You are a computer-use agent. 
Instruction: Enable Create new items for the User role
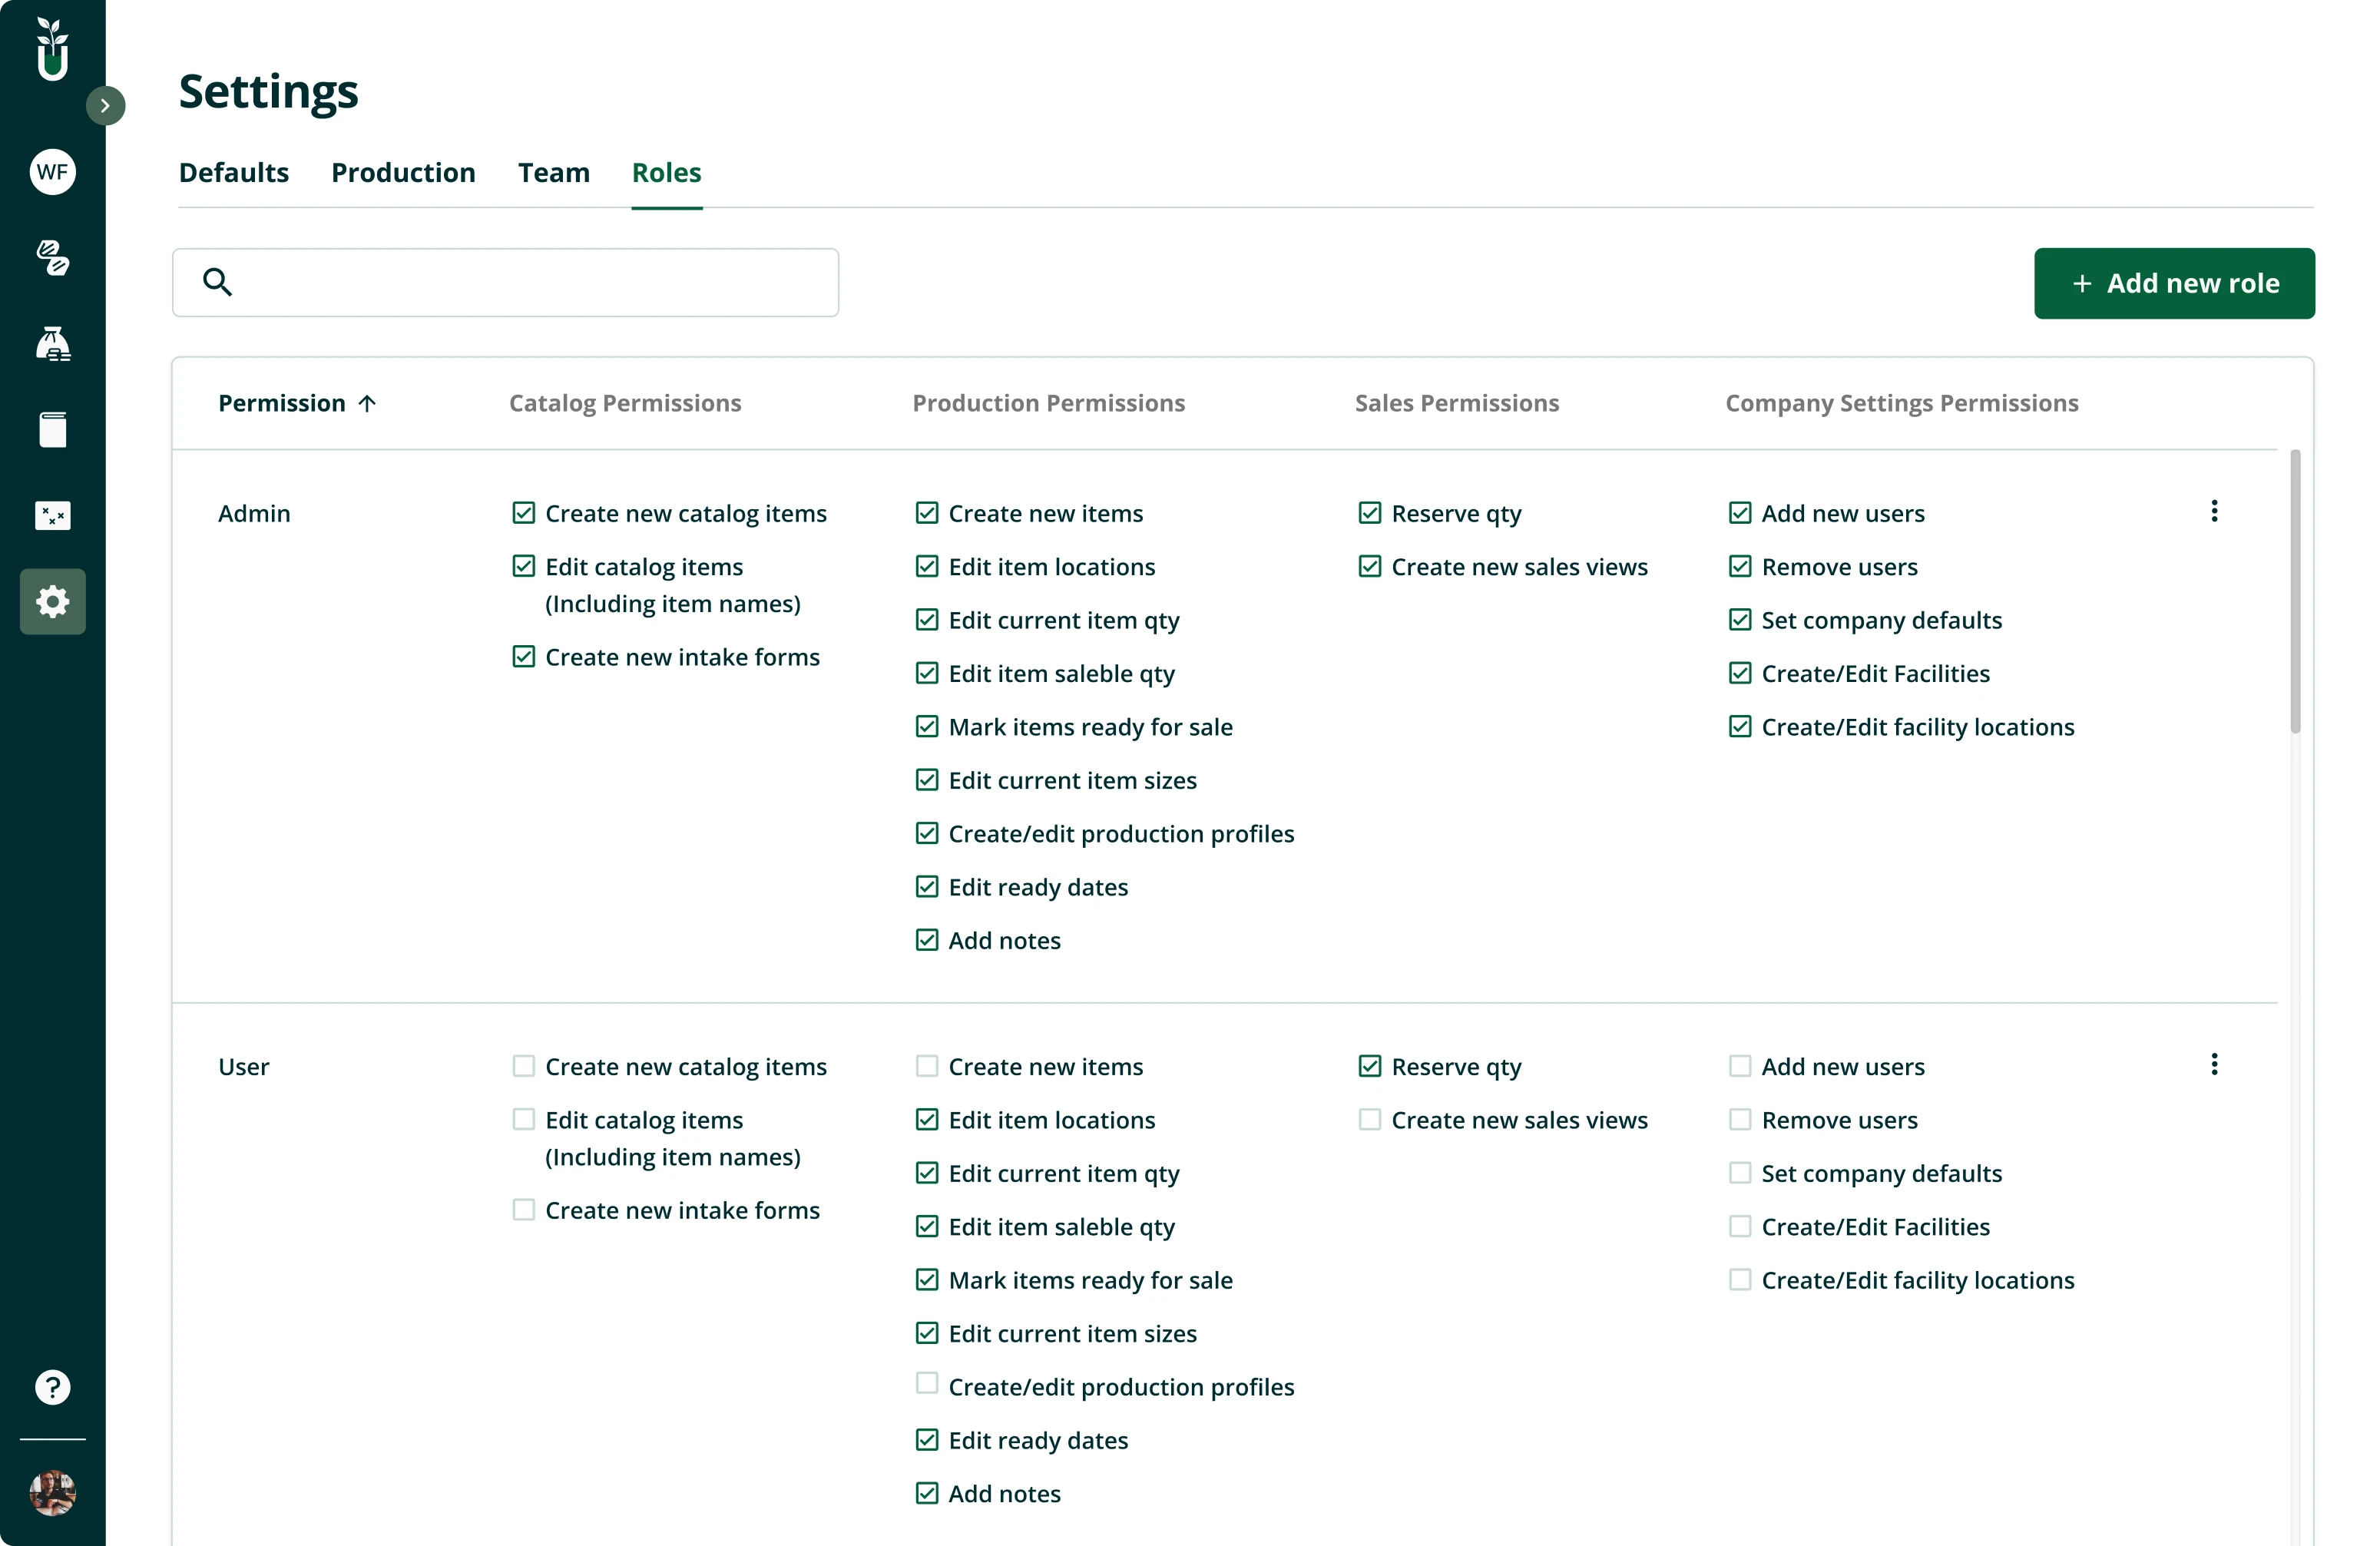tap(927, 1066)
